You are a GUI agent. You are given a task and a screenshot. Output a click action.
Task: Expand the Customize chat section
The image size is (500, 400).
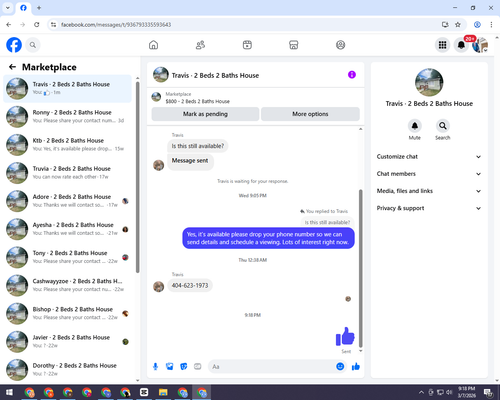[x=429, y=157]
